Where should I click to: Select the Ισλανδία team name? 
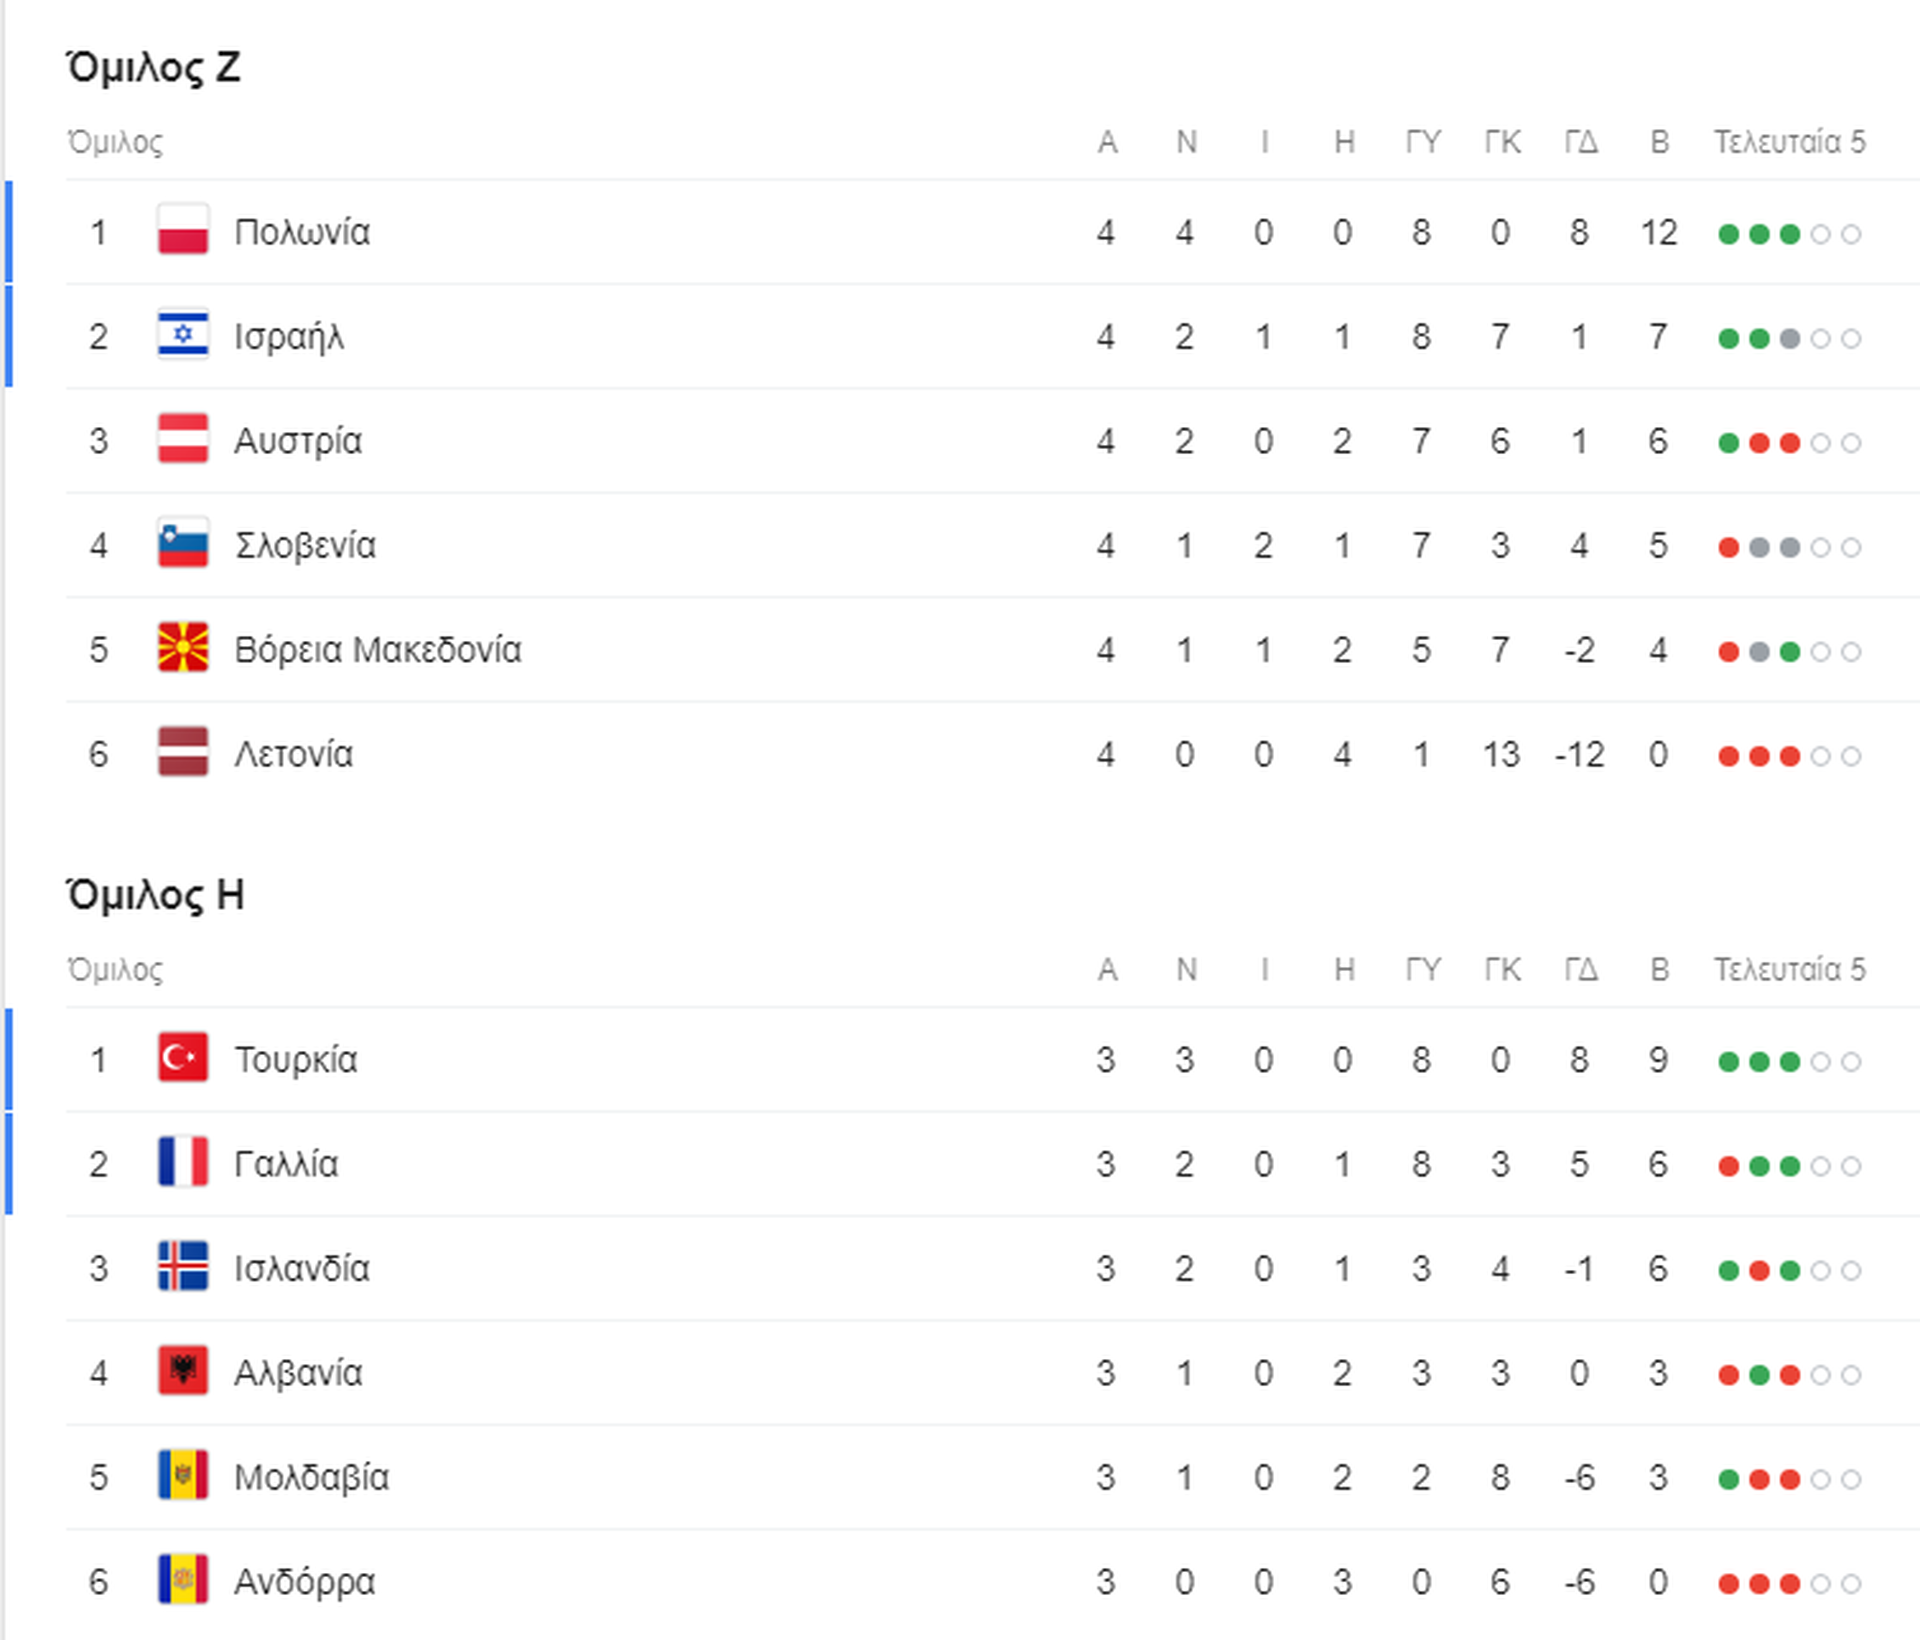tap(302, 1268)
